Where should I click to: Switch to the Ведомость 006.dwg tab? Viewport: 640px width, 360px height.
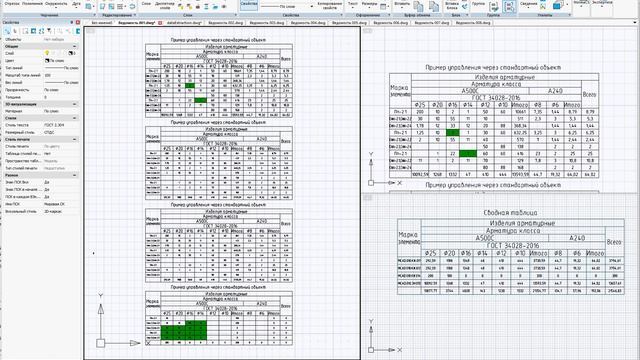coord(390,23)
